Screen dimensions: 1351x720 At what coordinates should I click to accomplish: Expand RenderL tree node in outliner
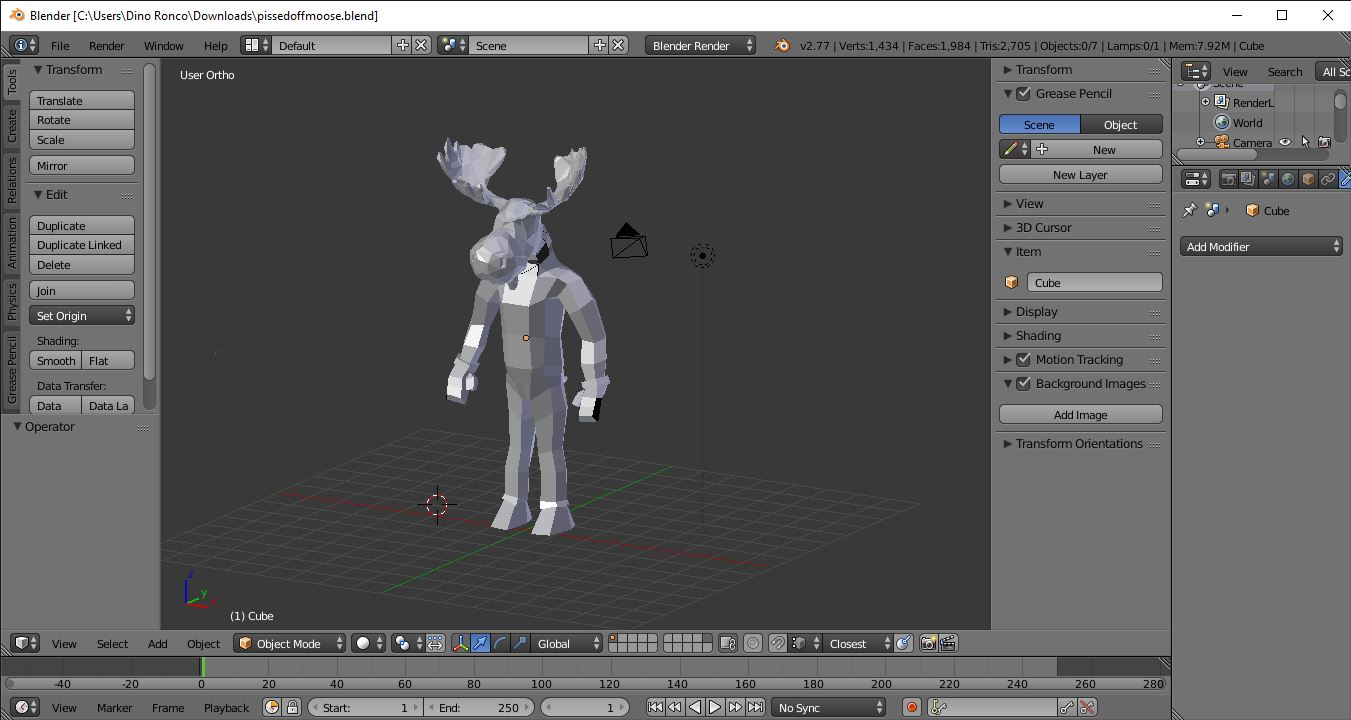1205,102
